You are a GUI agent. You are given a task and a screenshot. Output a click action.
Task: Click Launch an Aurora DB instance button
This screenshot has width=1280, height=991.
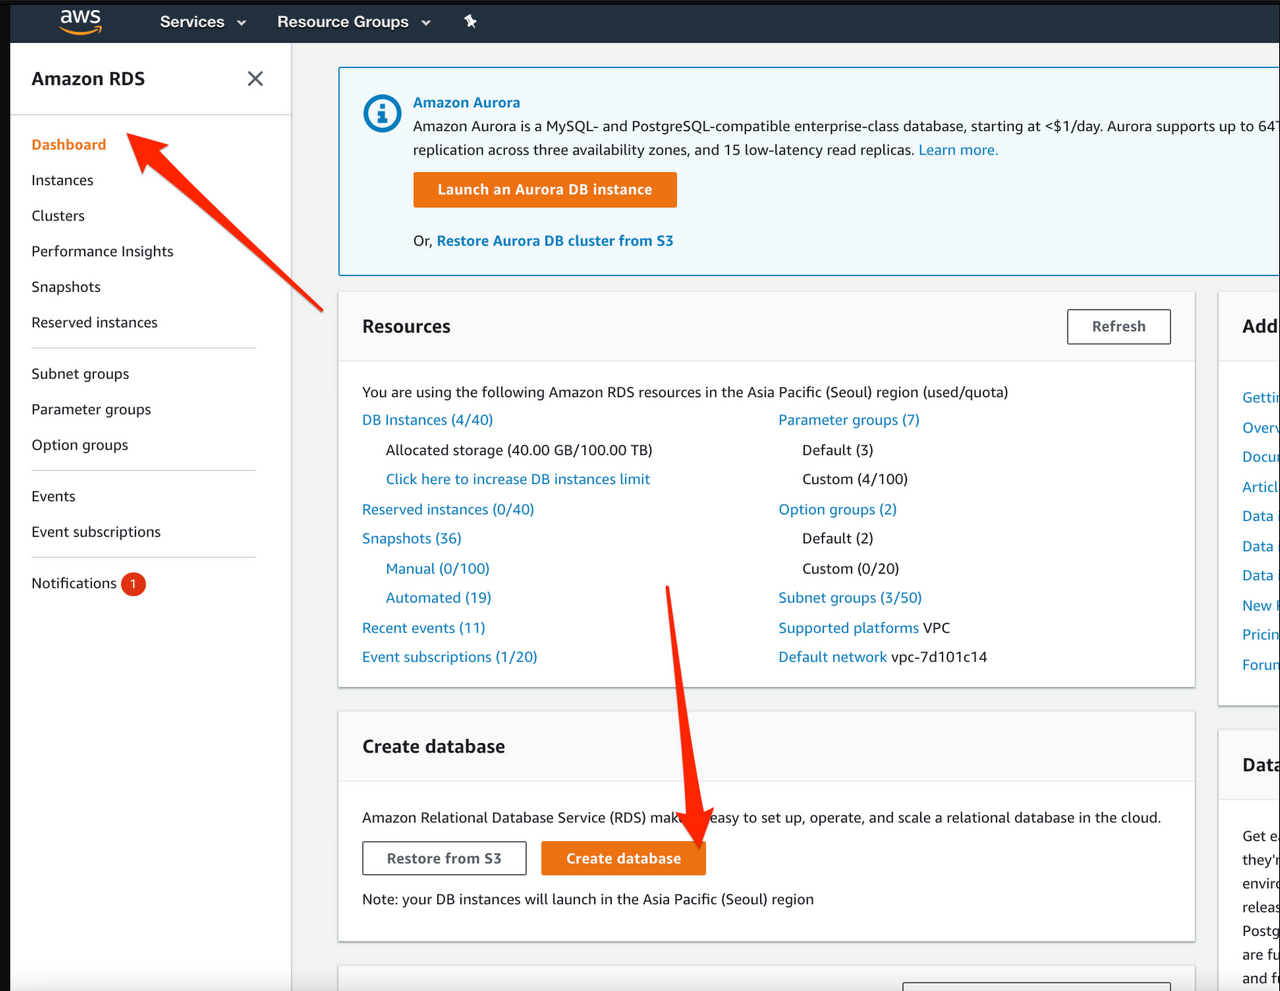tap(545, 190)
